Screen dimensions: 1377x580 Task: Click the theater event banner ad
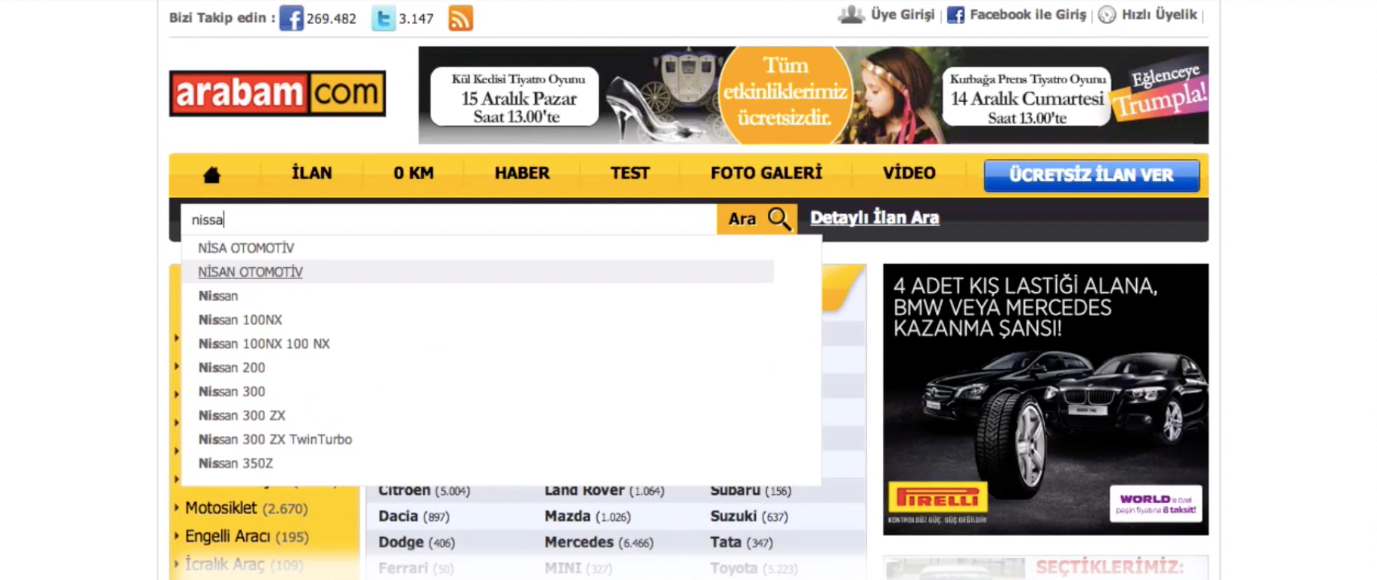pyautogui.click(x=813, y=95)
